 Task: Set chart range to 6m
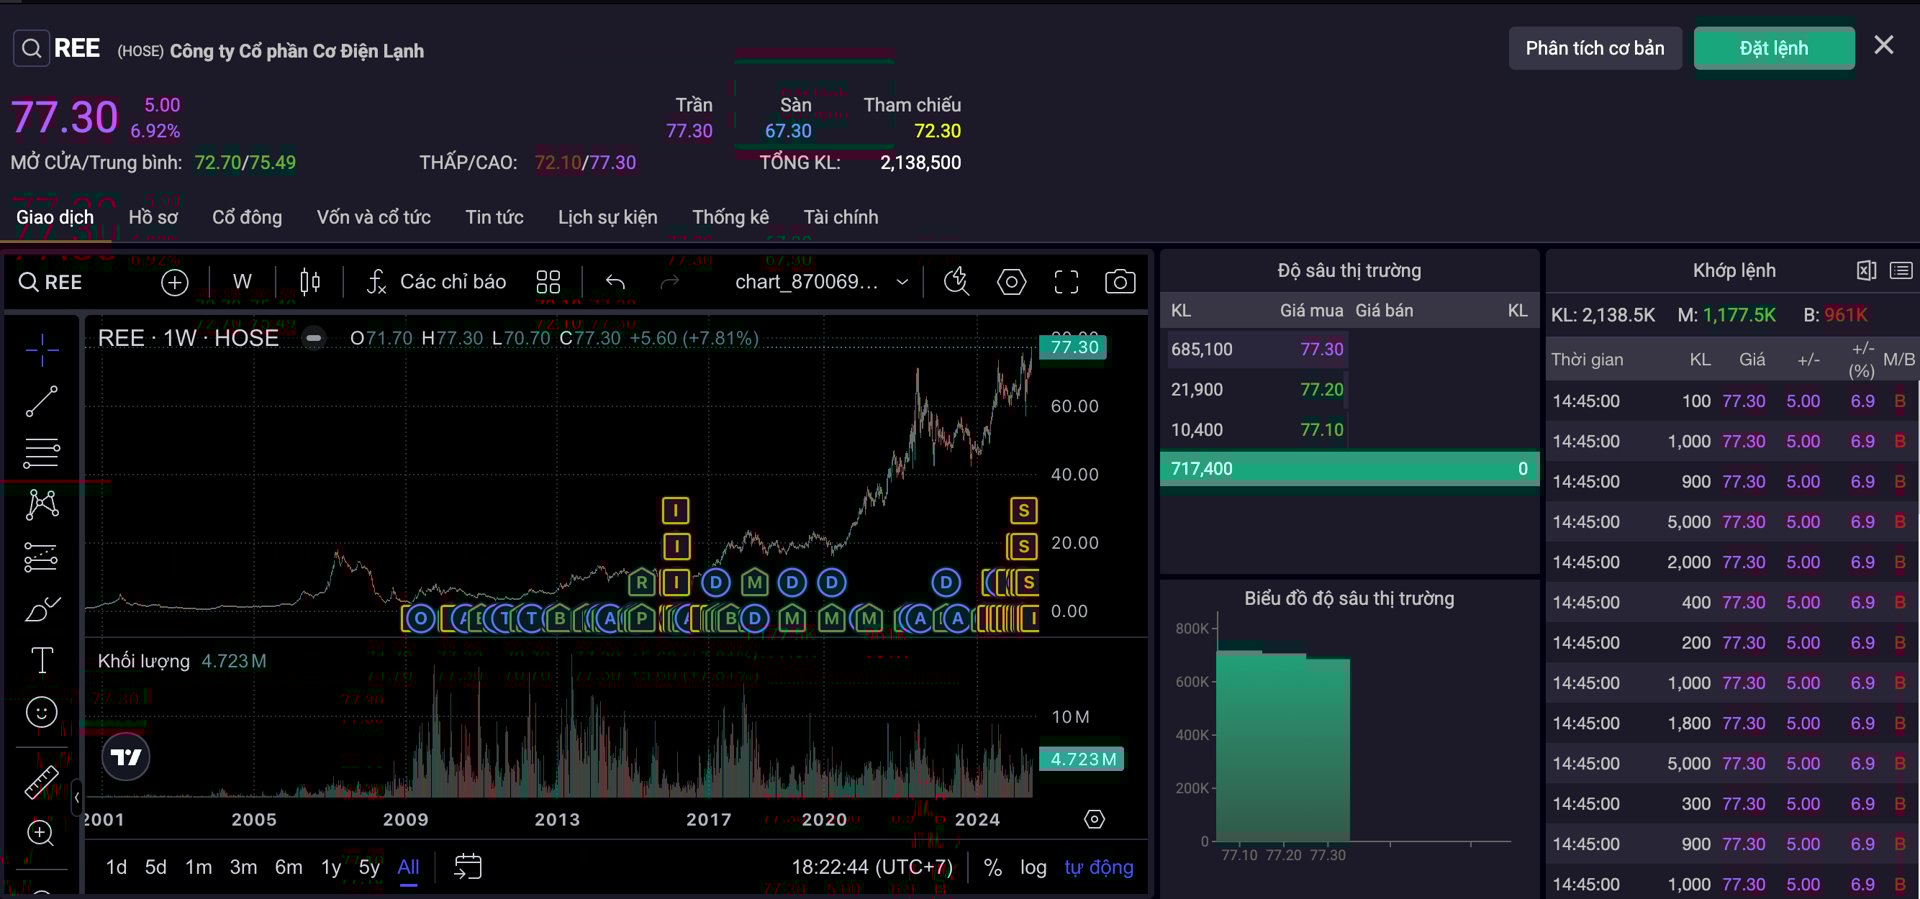pyautogui.click(x=288, y=867)
